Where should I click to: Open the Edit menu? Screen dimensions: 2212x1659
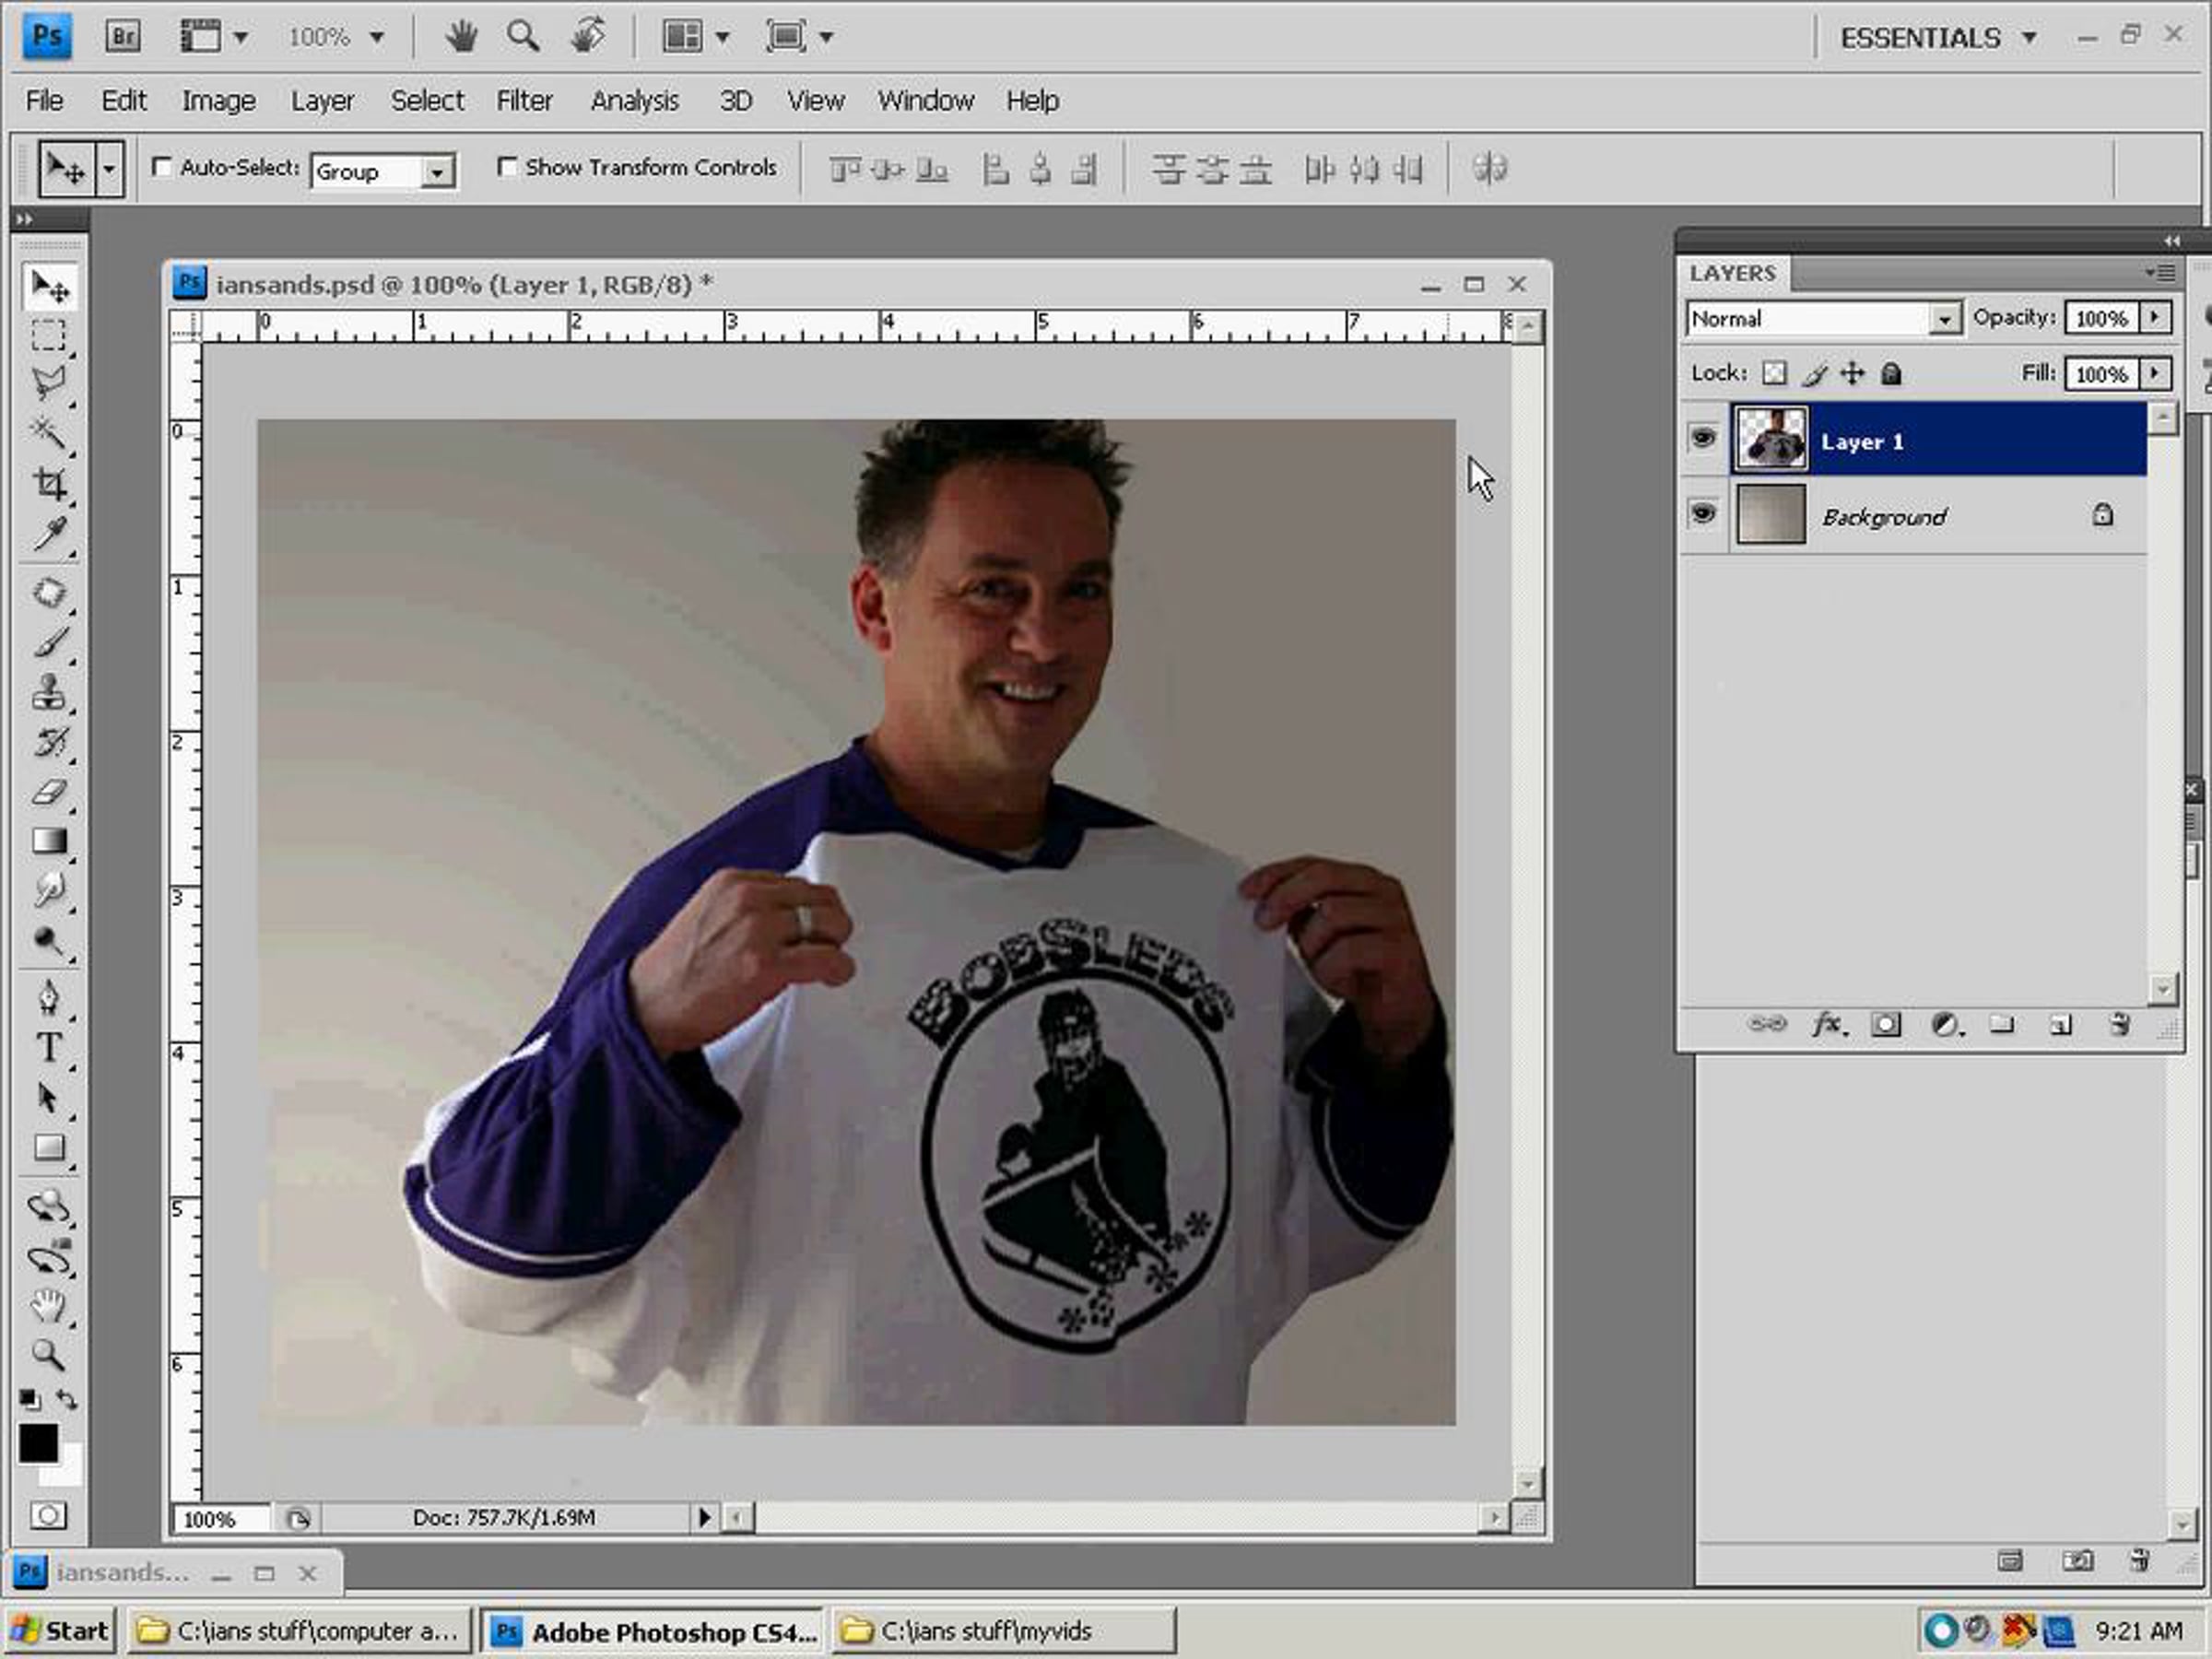(124, 101)
